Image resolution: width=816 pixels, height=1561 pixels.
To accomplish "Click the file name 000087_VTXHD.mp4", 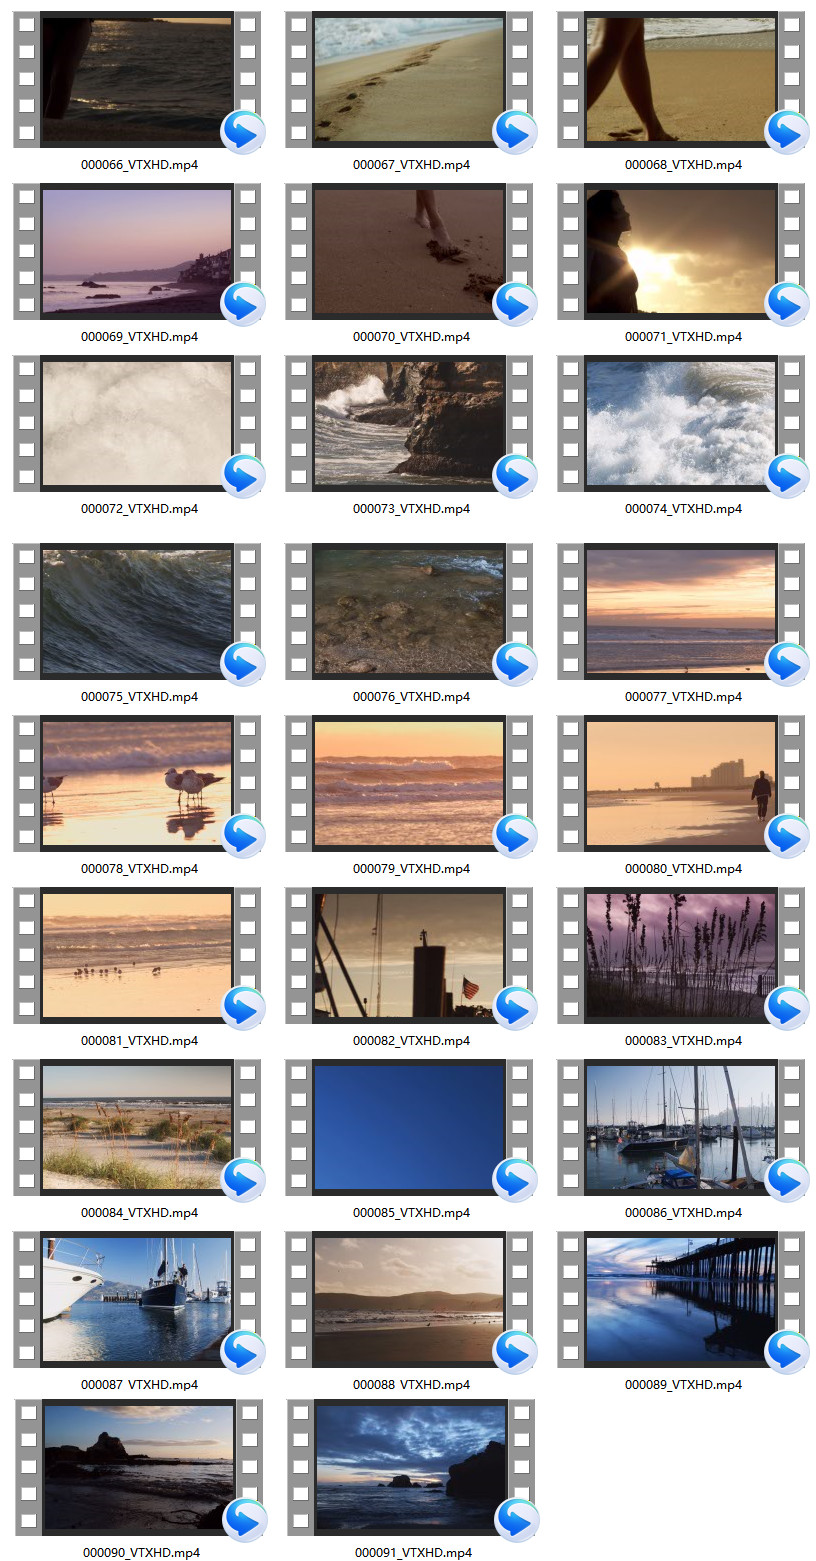I will pyautogui.click(x=139, y=1385).
